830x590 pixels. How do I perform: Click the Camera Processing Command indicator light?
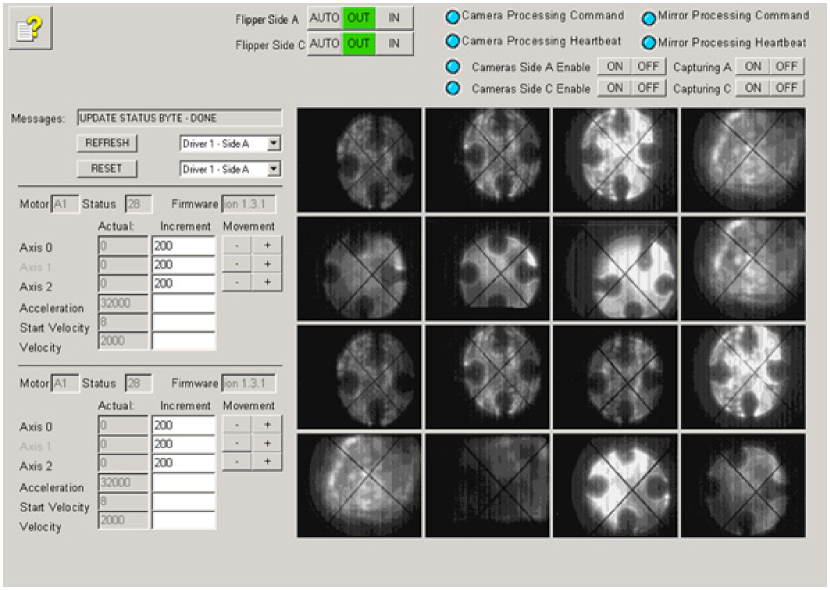pos(452,17)
